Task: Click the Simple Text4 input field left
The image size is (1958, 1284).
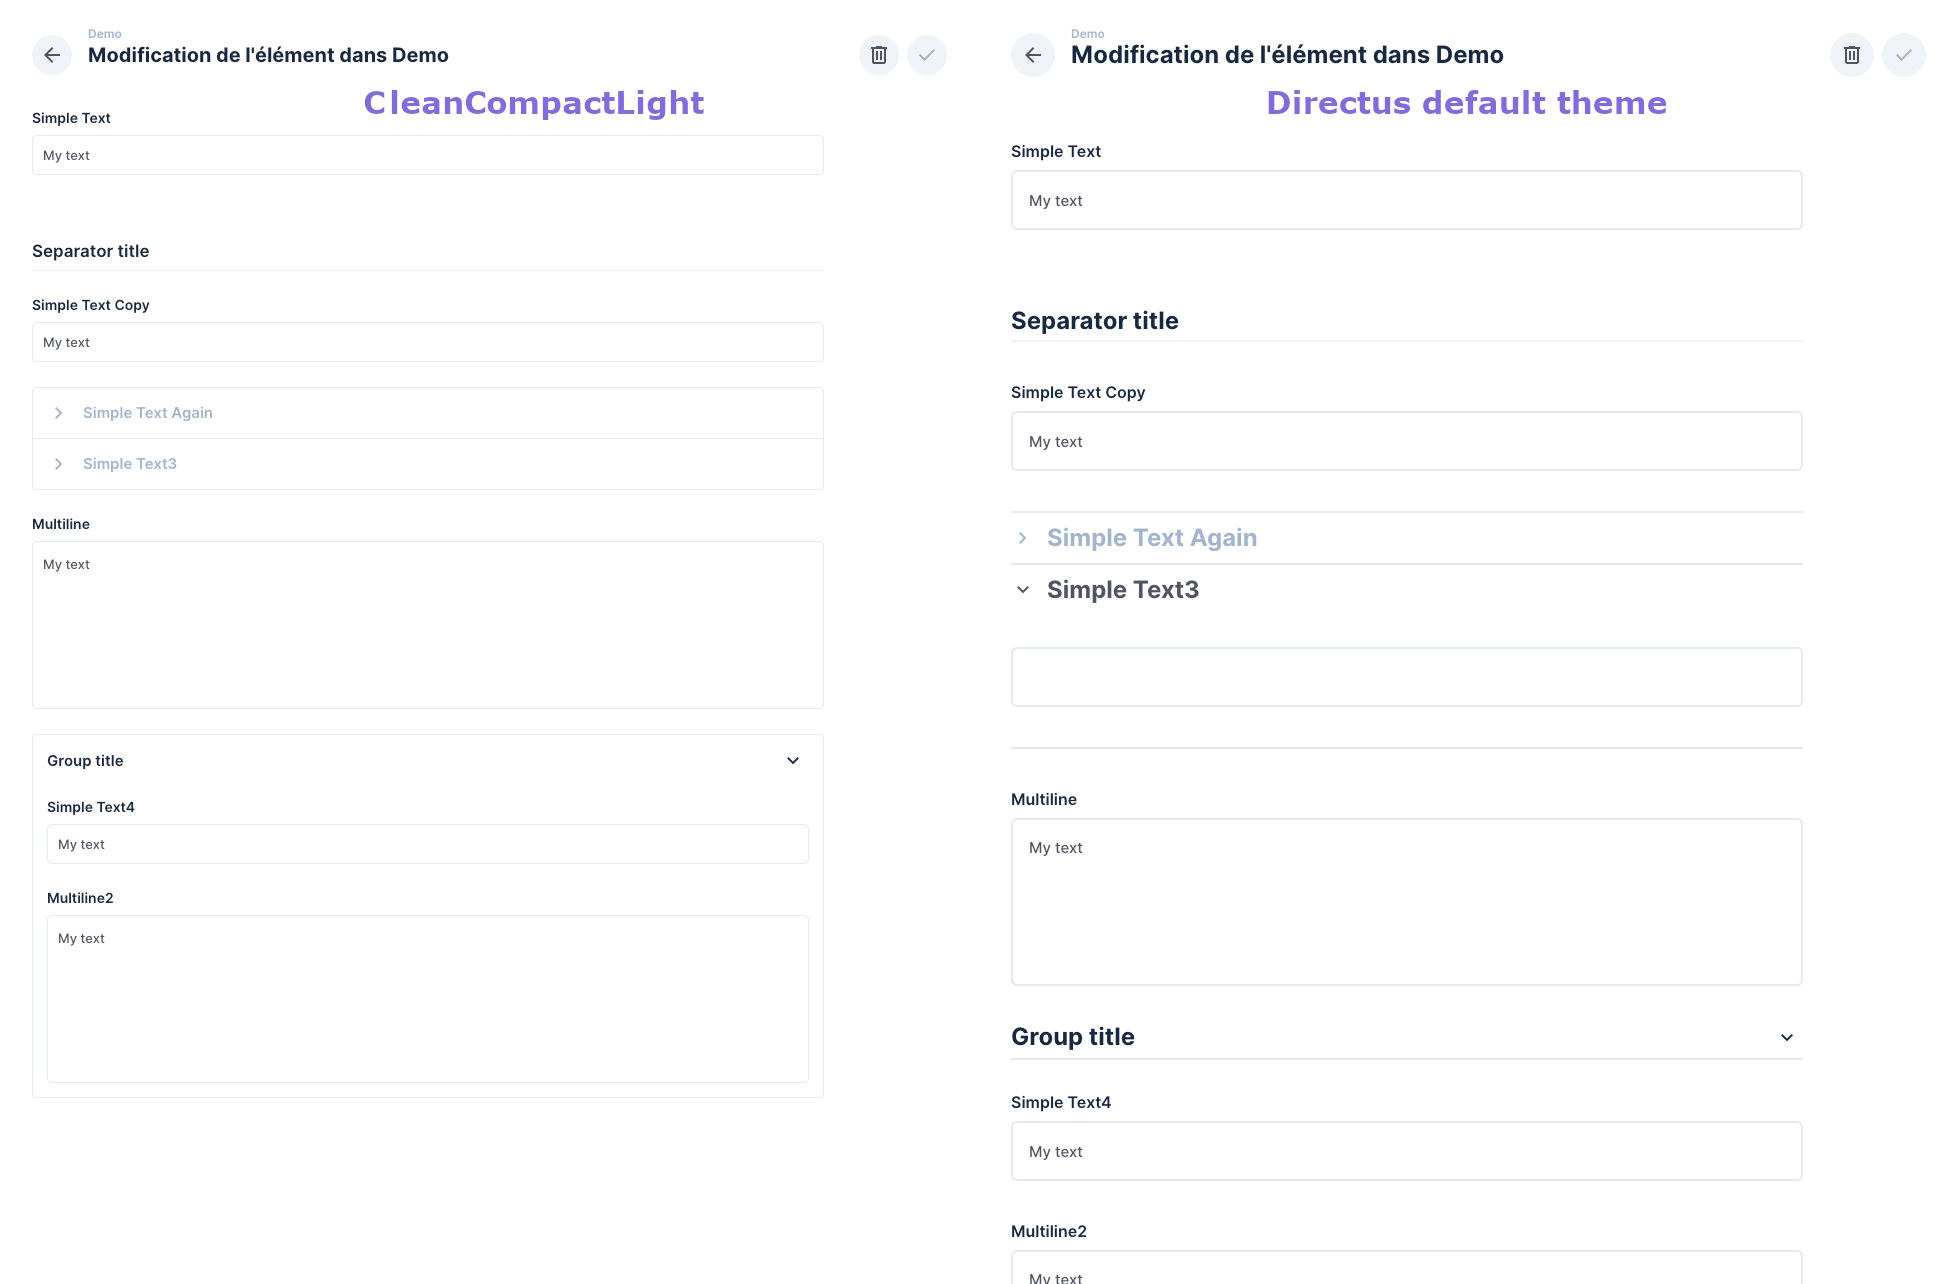Action: (x=427, y=844)
